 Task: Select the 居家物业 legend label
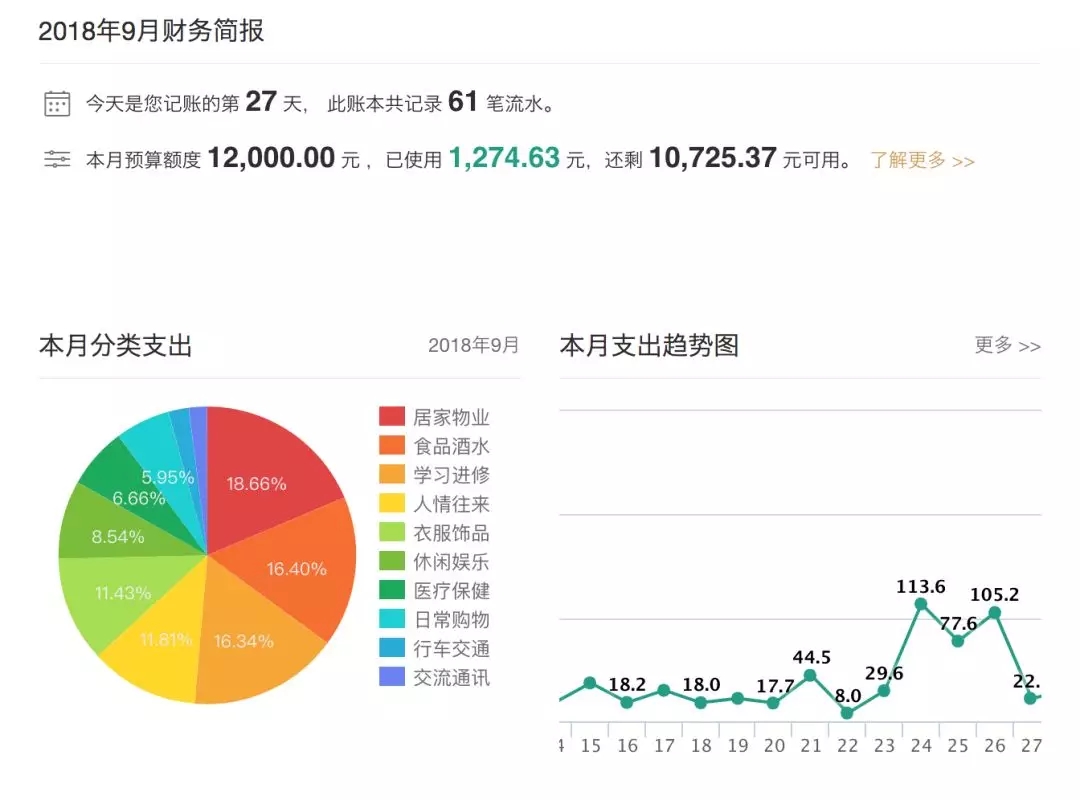451,417
